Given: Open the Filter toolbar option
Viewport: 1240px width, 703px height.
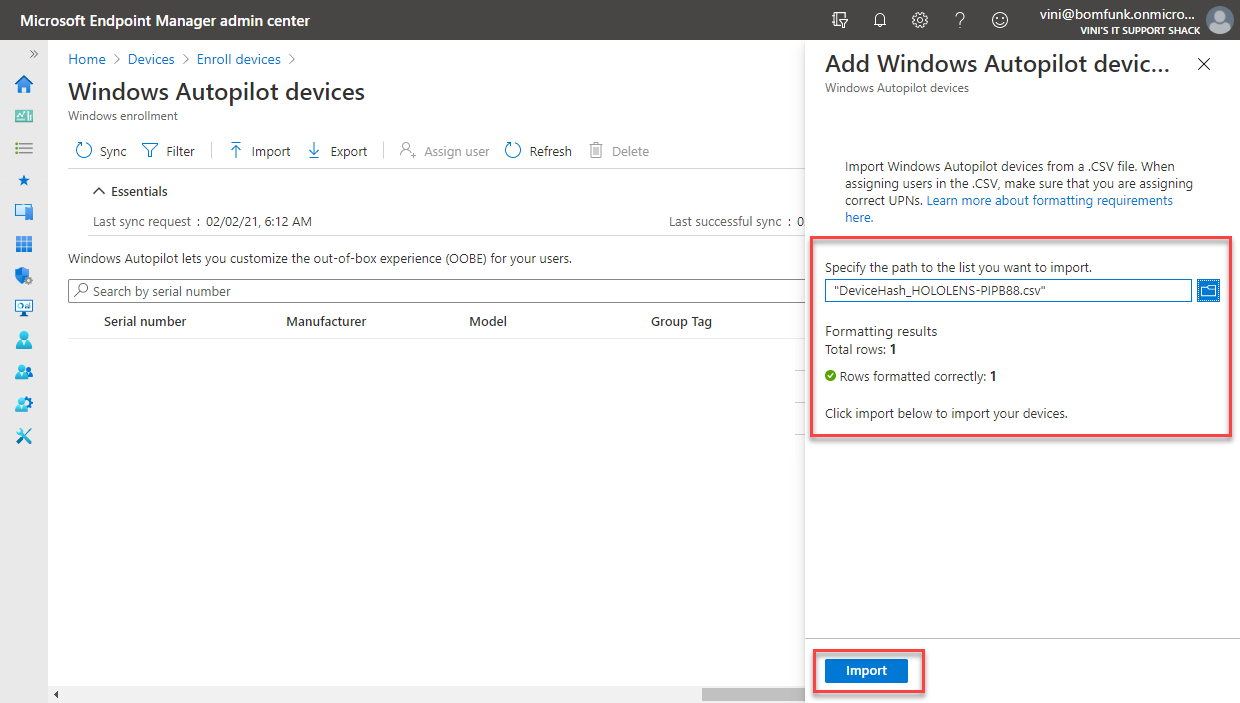Looking at the screenshot, I should click(168, 151).
